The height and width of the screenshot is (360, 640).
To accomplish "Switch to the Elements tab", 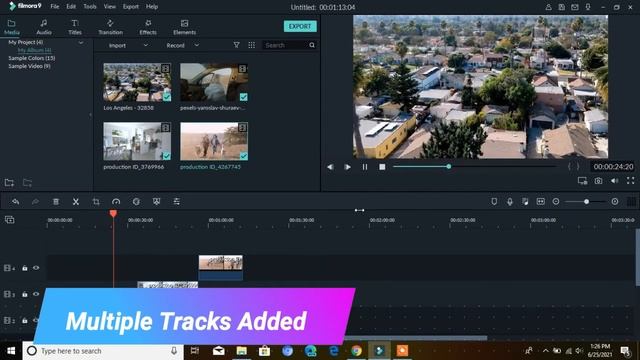I will click(x=184, y=27).
